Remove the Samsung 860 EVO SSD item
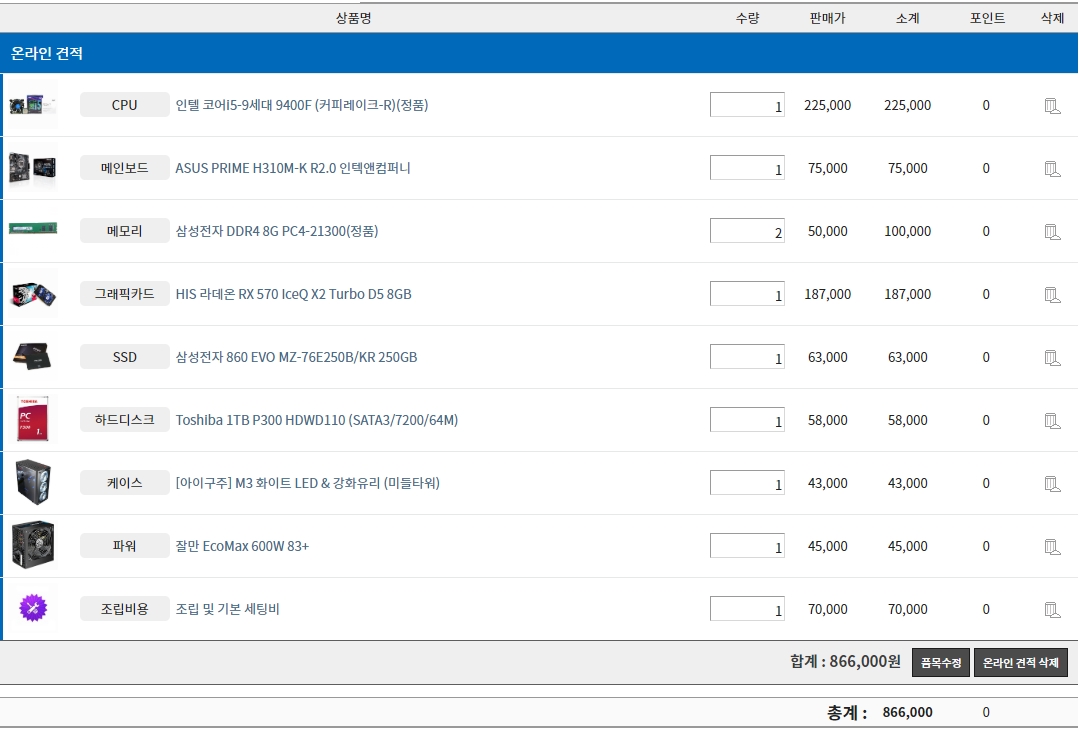The height and width of the screenshot is (730, 1079). tap(1052, 357)
